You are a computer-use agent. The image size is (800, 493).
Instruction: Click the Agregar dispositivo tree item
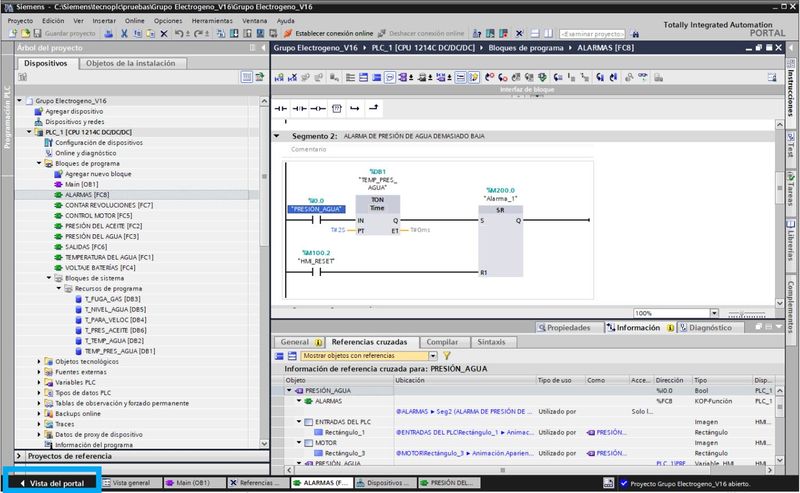point(74,111)
